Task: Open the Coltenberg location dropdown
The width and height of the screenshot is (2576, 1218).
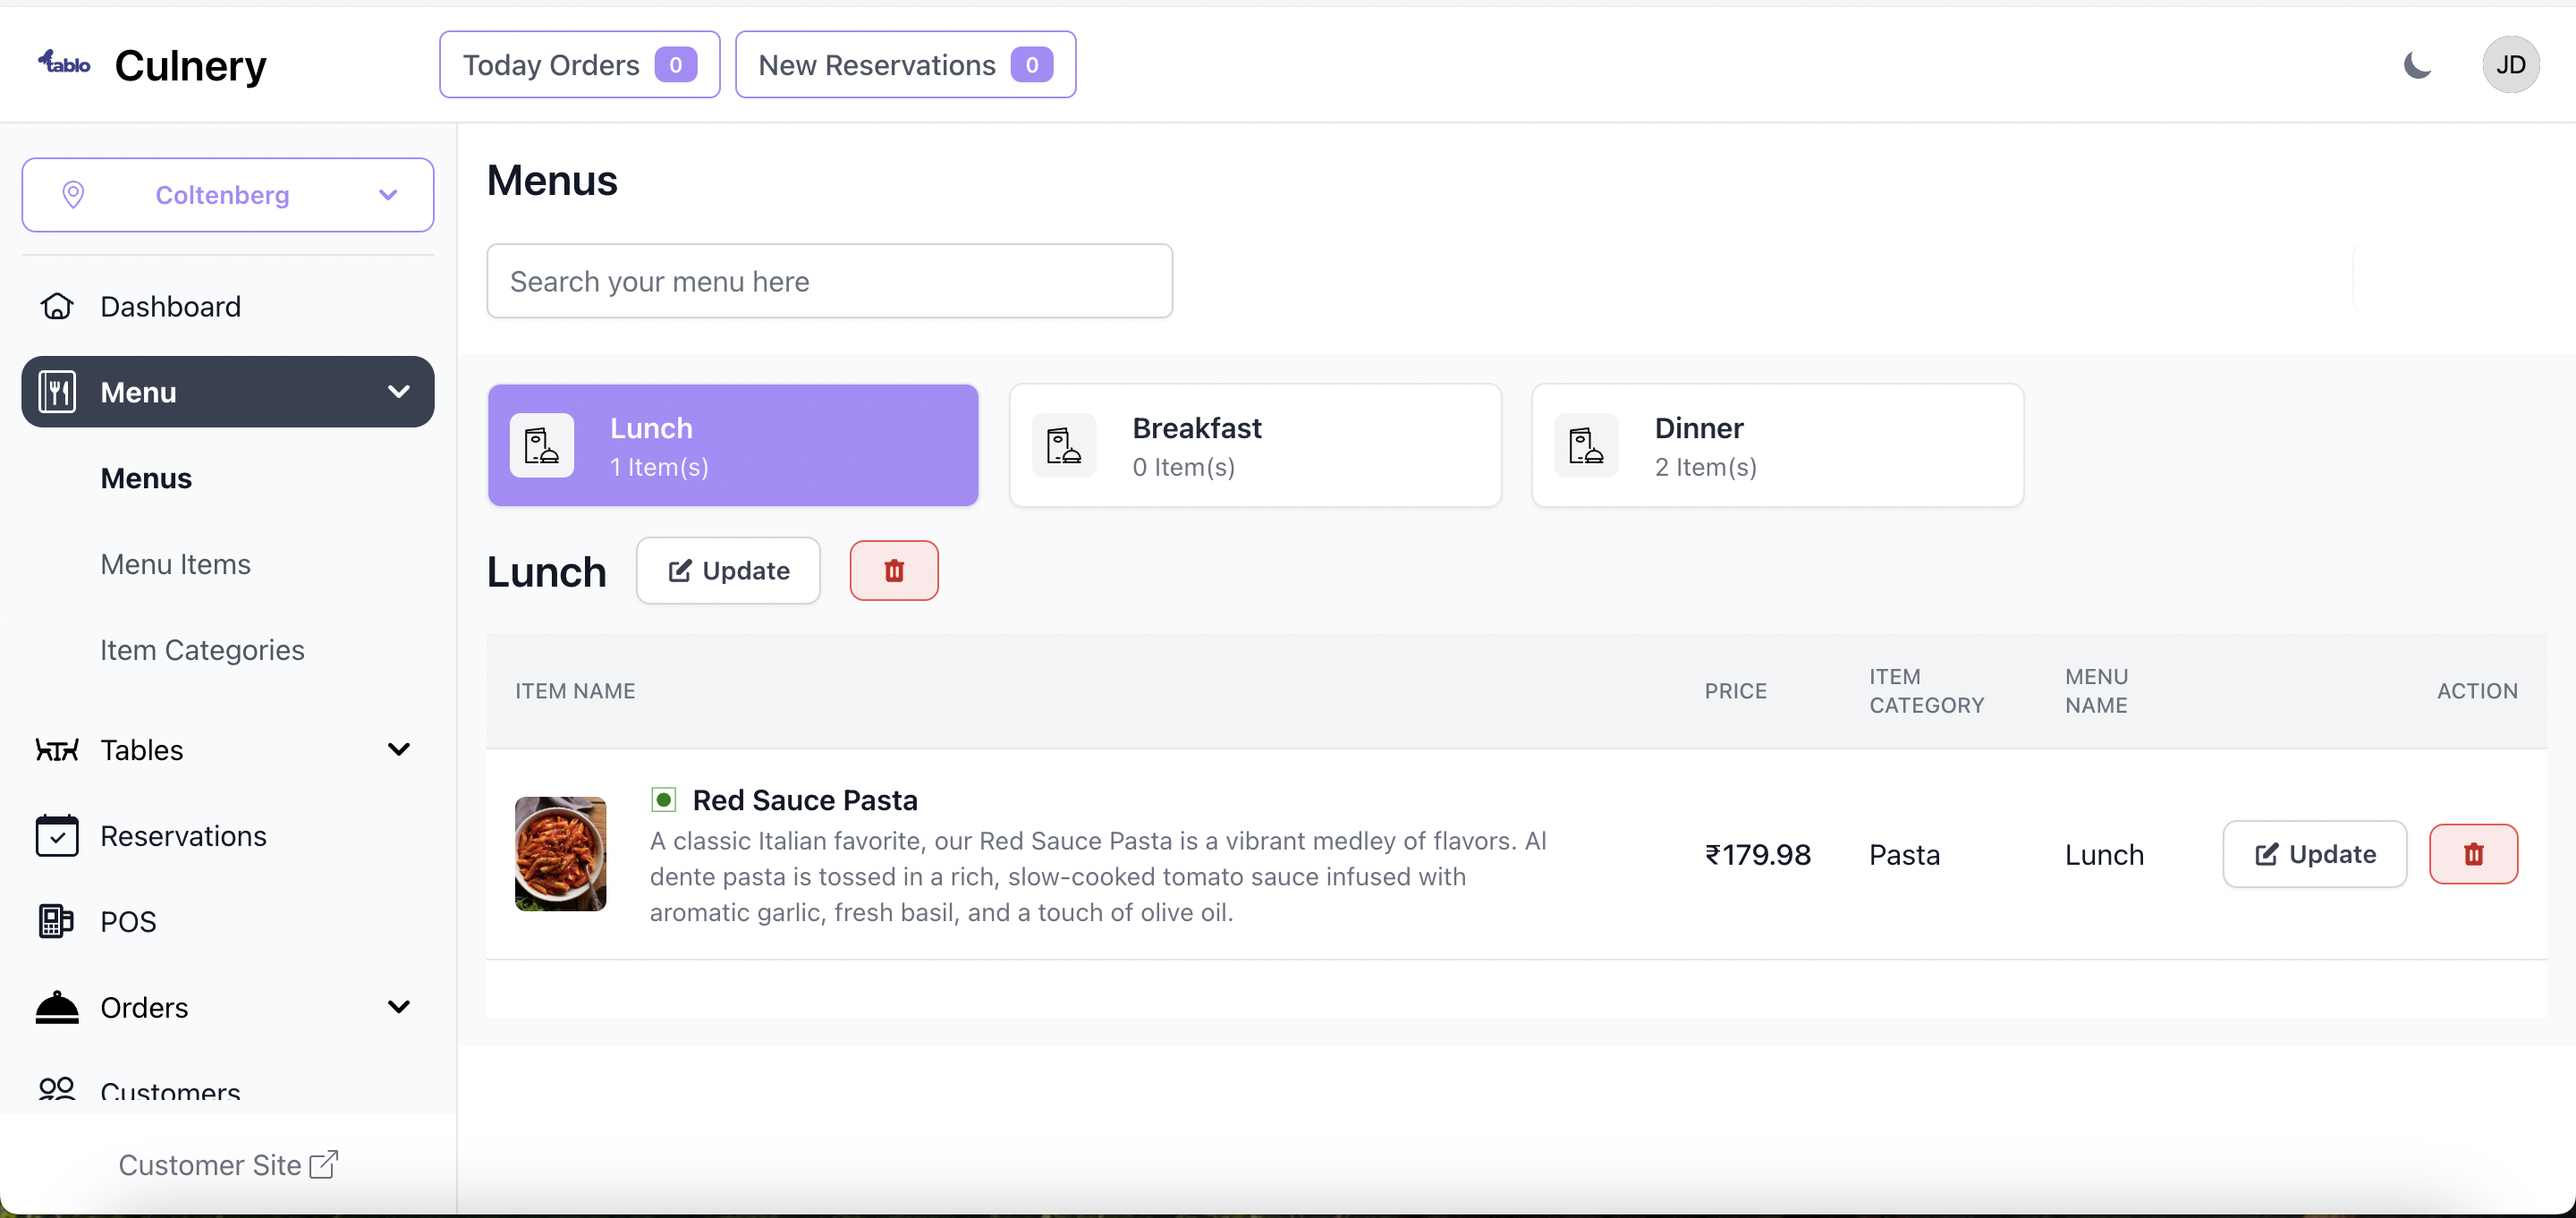Action: coord(228,195)
